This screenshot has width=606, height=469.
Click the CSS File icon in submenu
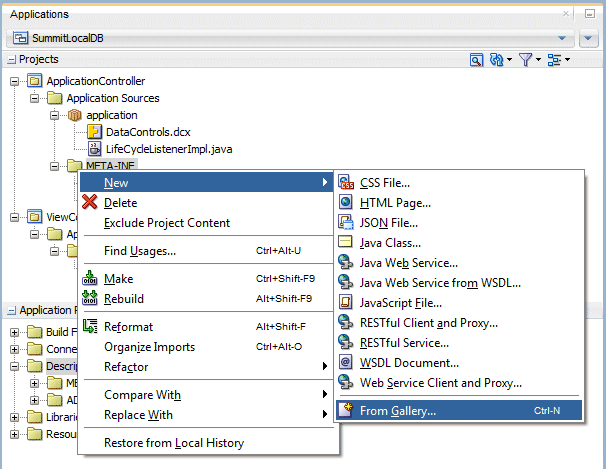pos(346,182)
